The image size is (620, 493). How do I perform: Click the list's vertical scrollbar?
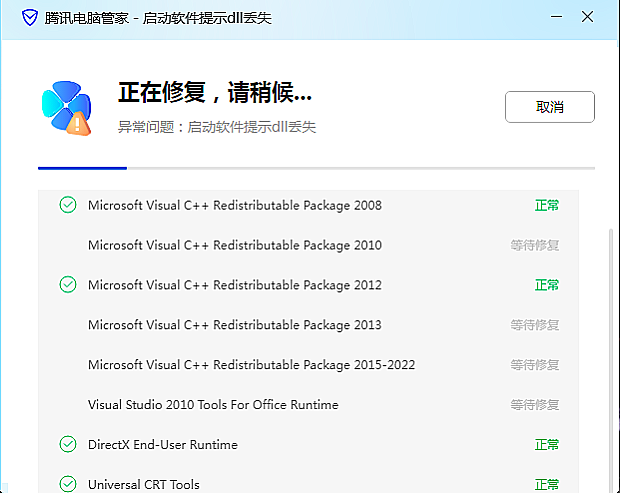pyautogui.click(x=611, y=360)
